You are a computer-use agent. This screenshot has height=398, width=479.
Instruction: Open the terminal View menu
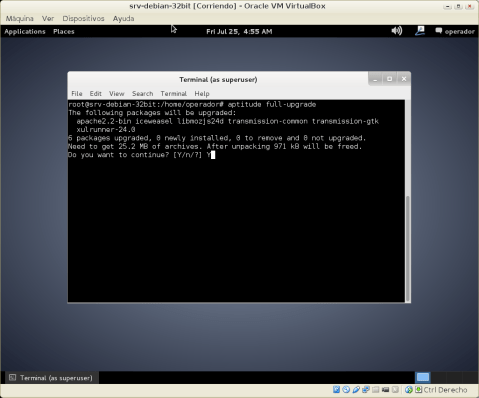pos(117,94)
